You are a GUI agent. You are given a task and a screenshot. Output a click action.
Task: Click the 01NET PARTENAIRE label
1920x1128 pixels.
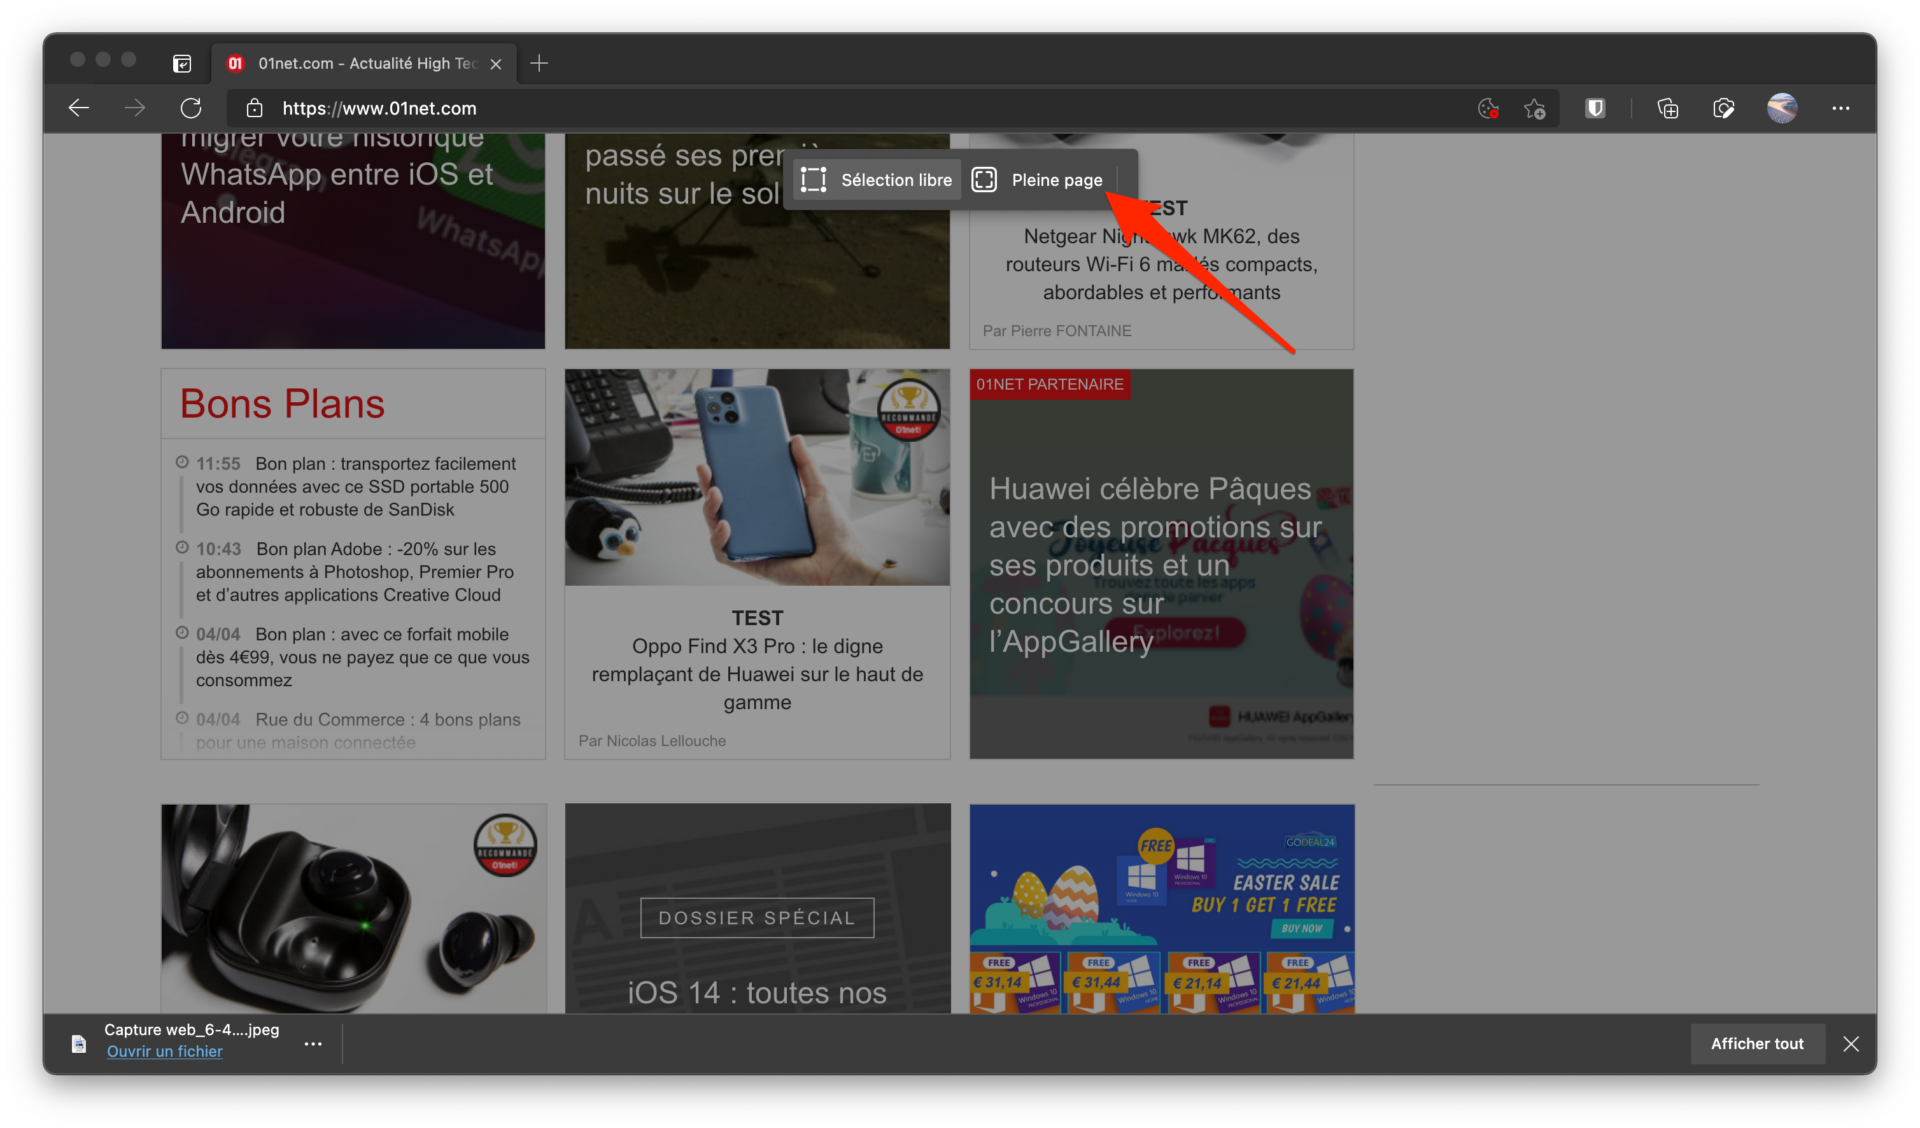pyautogui.click(x=1050, y=384)
